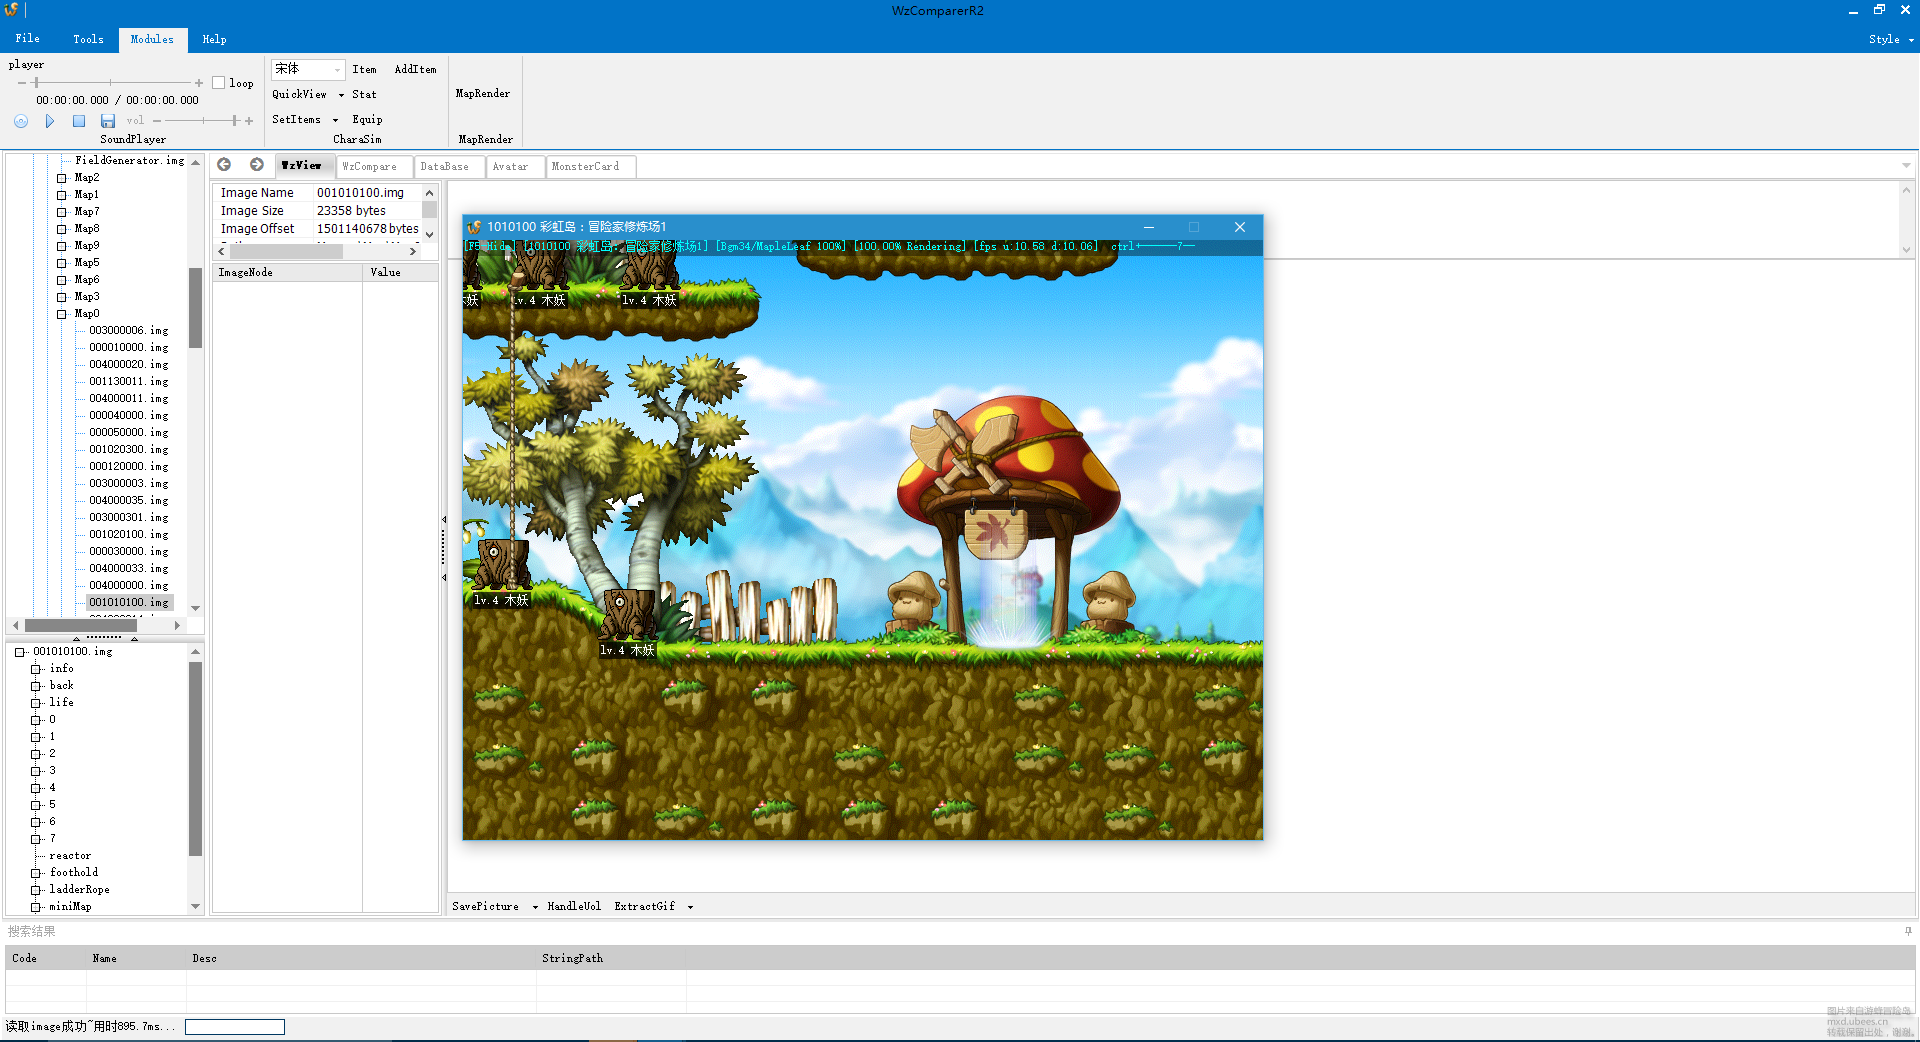Click the ExtractGif button
This screenshot has width=1920, height=1042.
point(644,907)
